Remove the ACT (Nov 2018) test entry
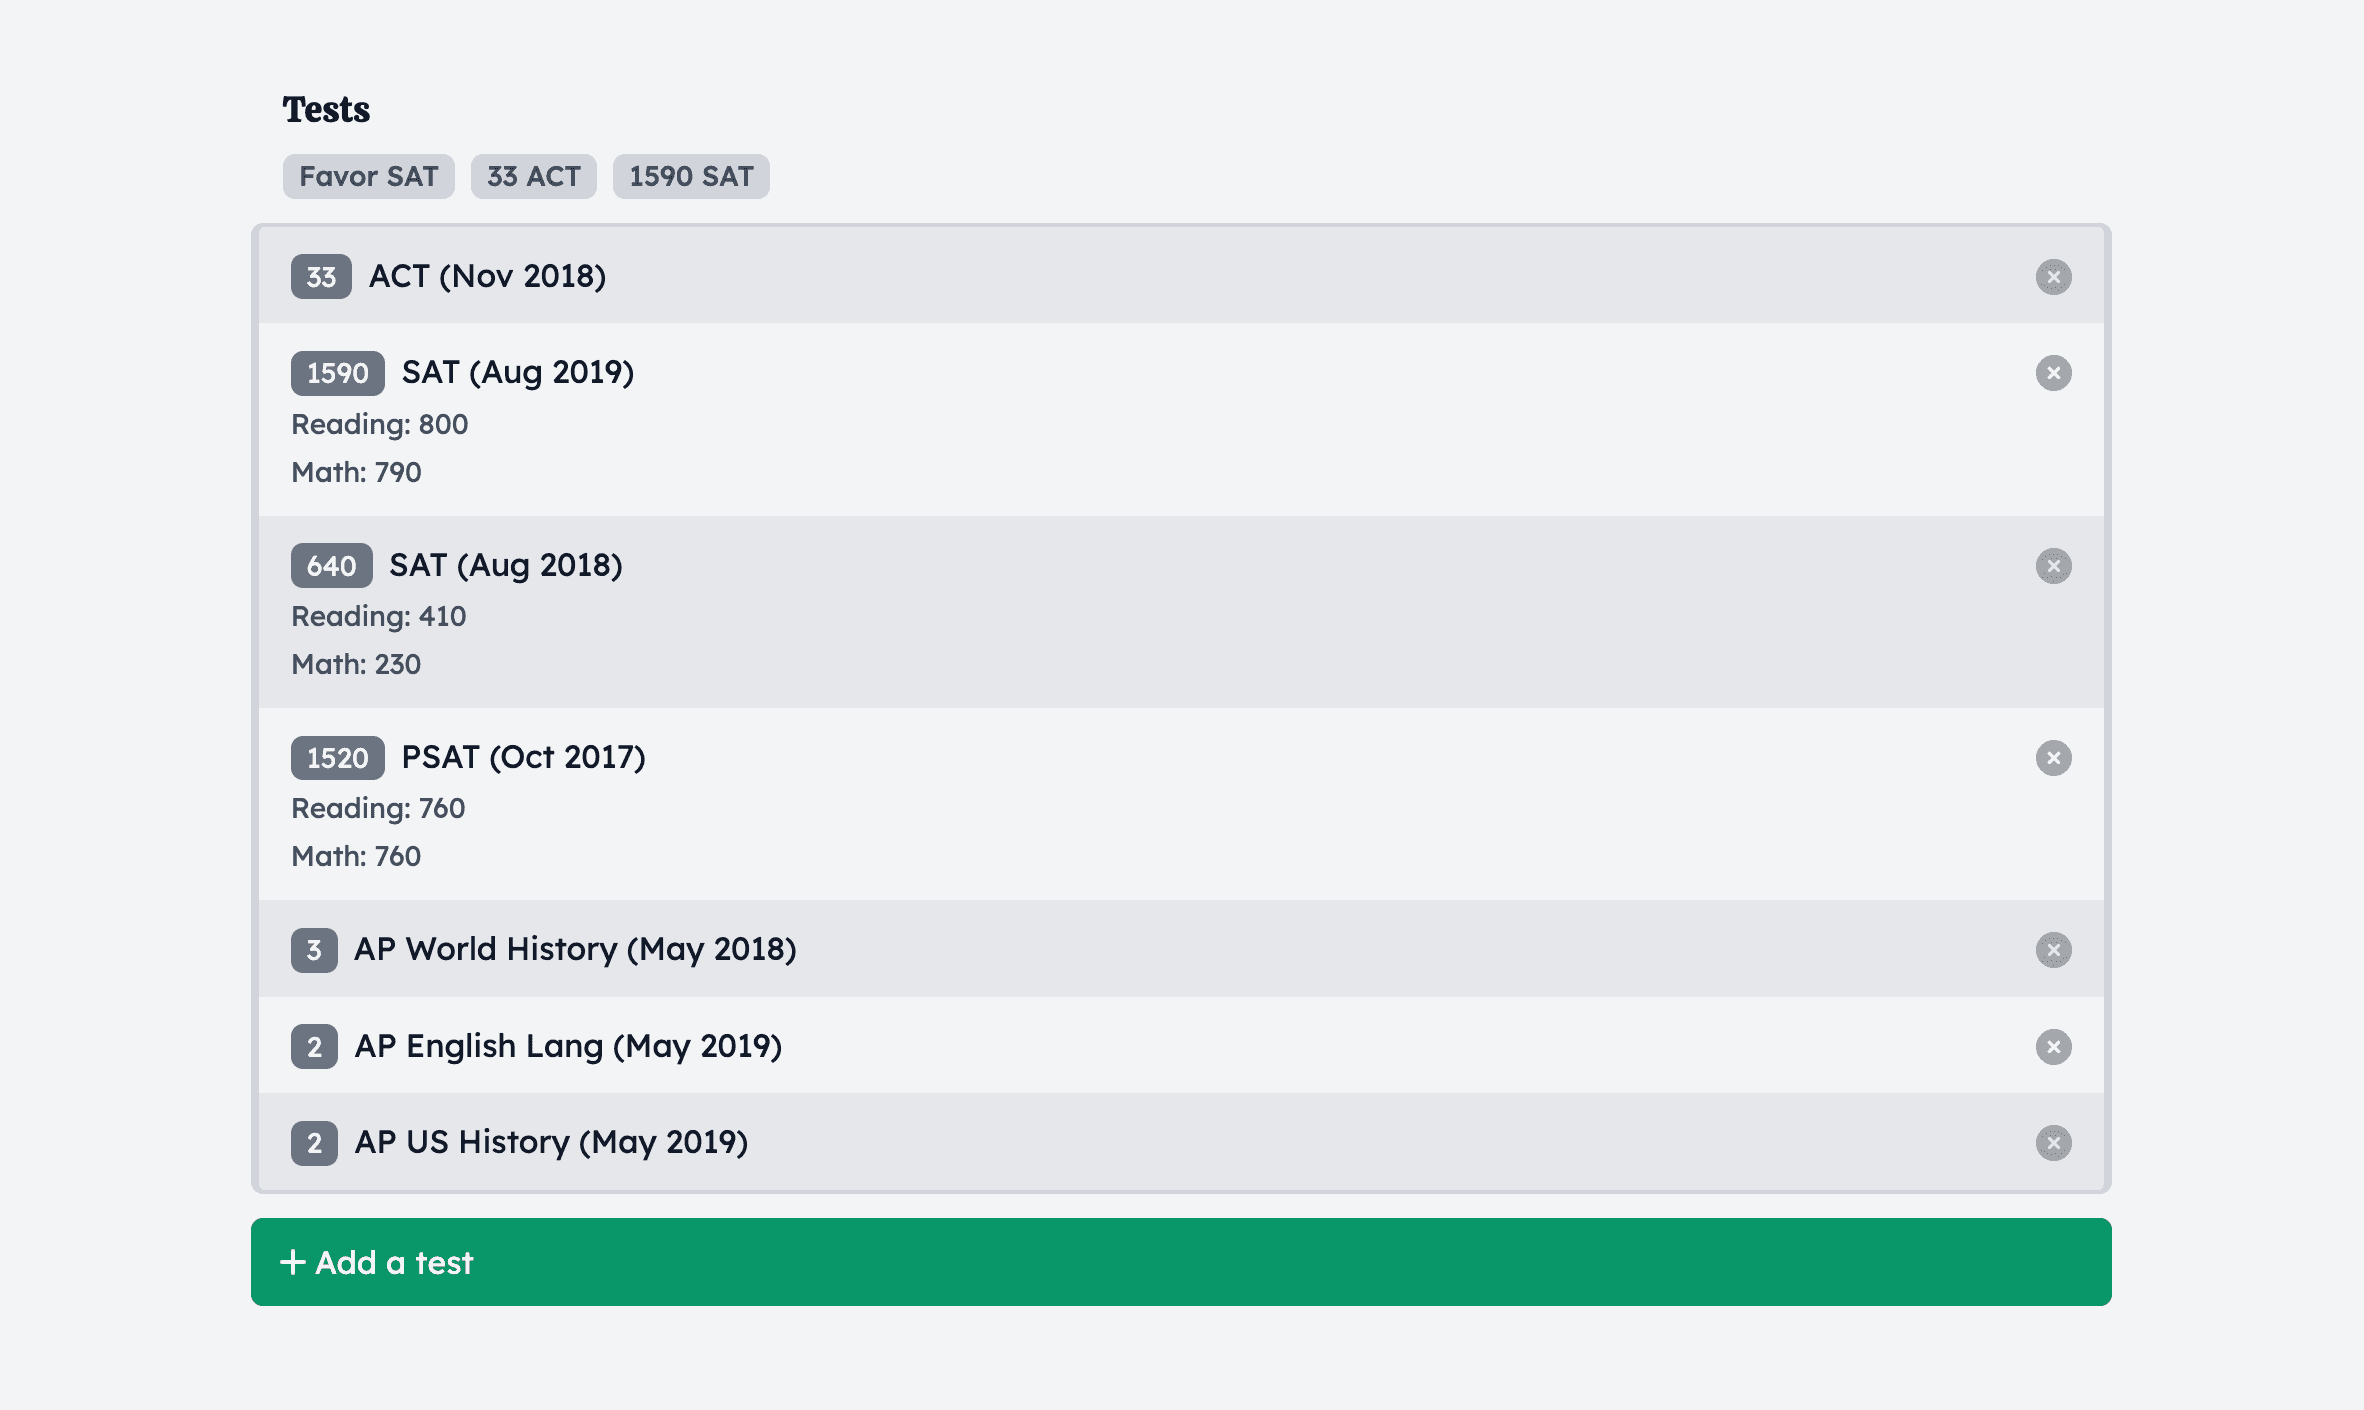Viewport: 2364px width, 1410px height. coord(2053,277)
